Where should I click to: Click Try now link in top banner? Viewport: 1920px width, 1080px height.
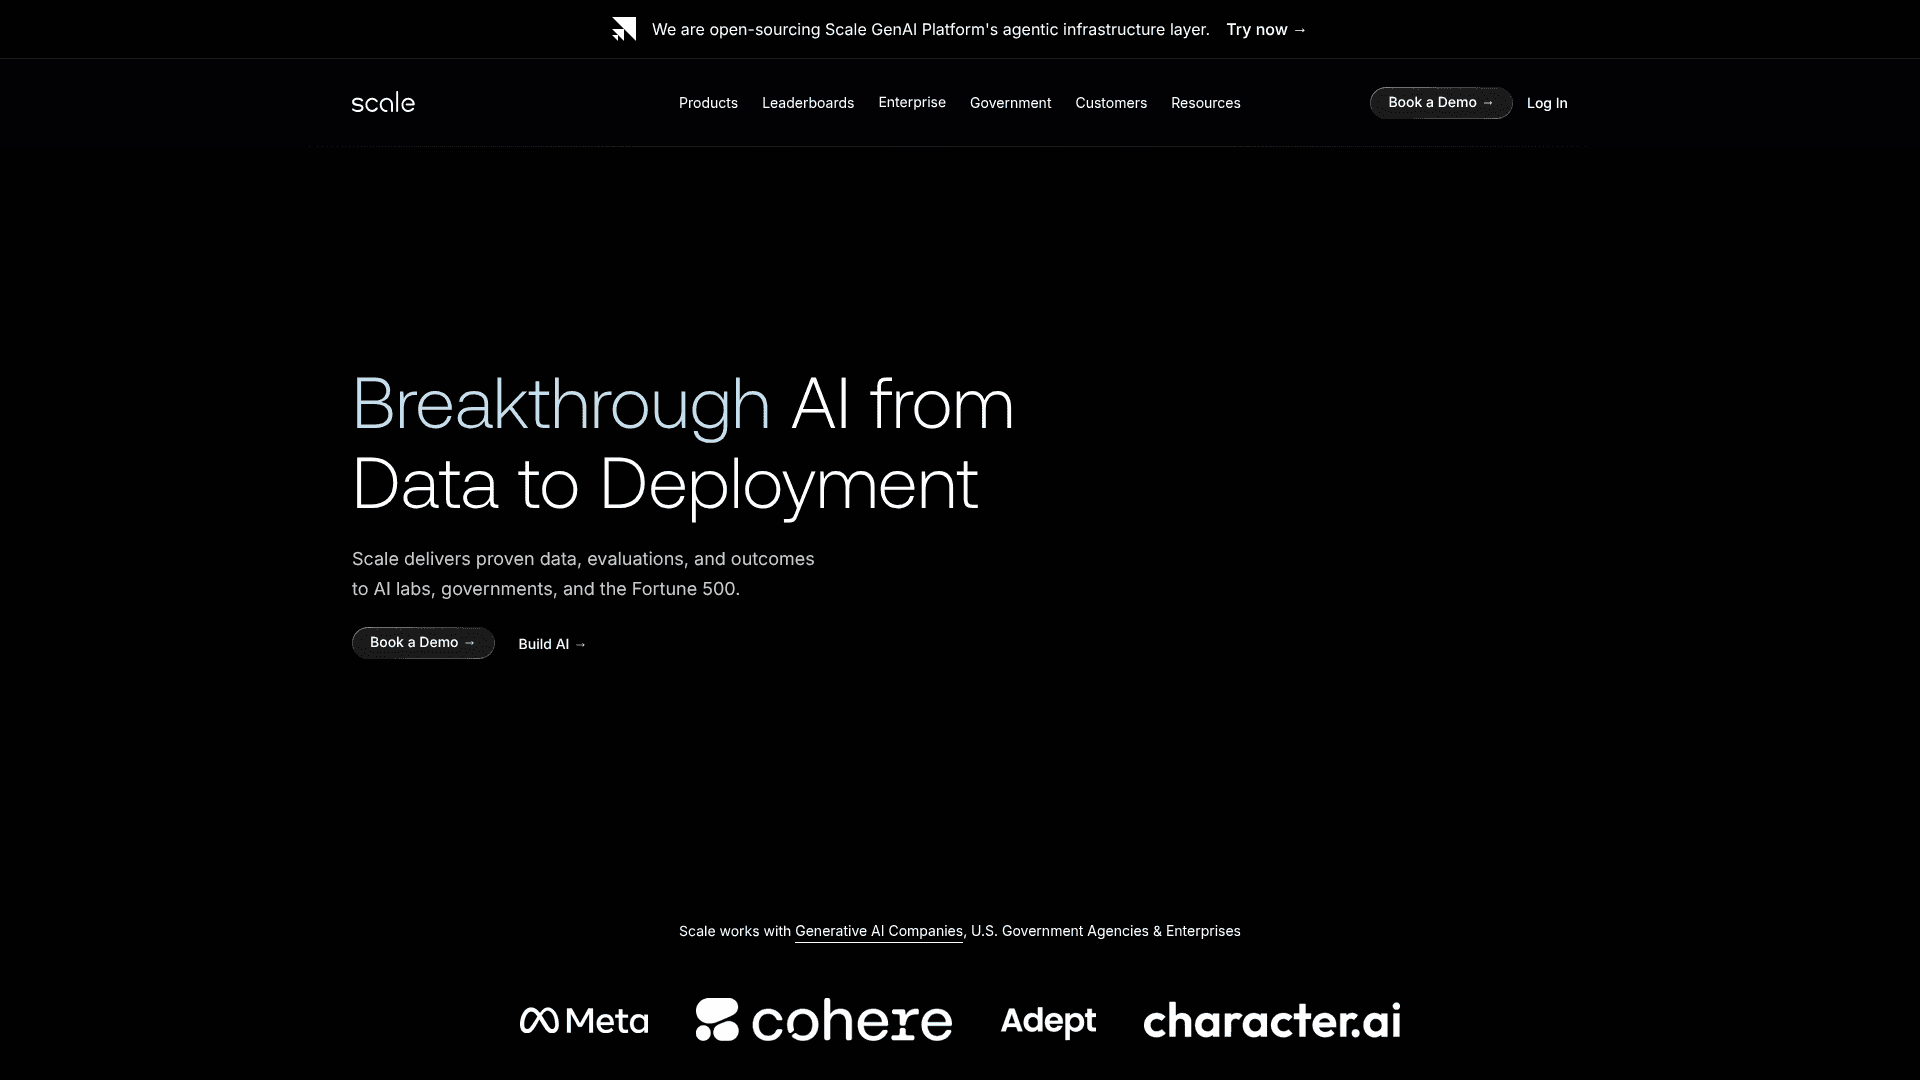1266,30
